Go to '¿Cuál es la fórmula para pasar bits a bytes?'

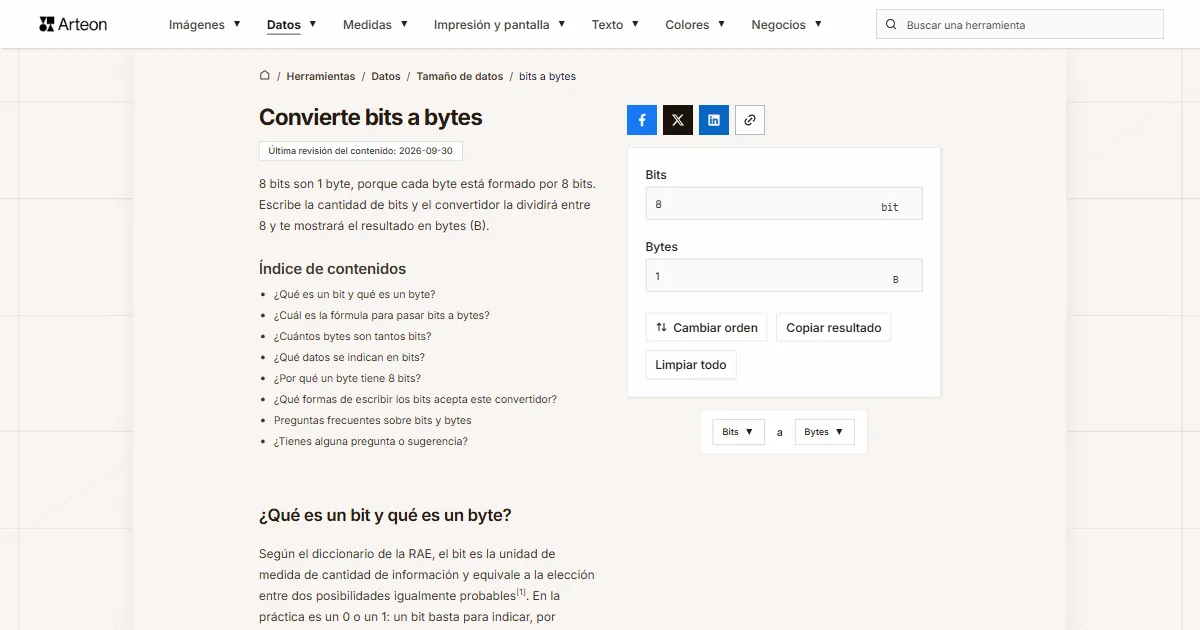click(382, 315)
